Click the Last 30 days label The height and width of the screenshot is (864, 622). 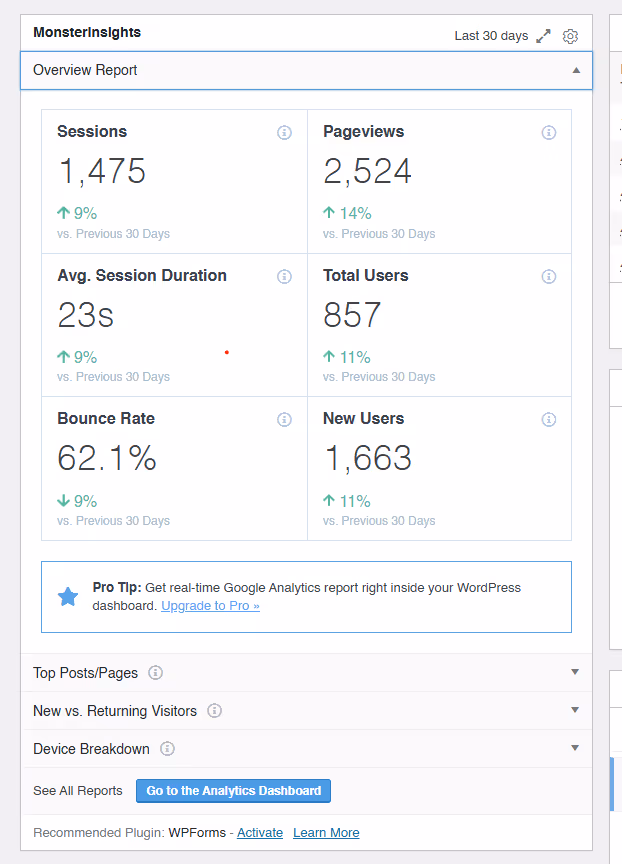pos(491,36)
